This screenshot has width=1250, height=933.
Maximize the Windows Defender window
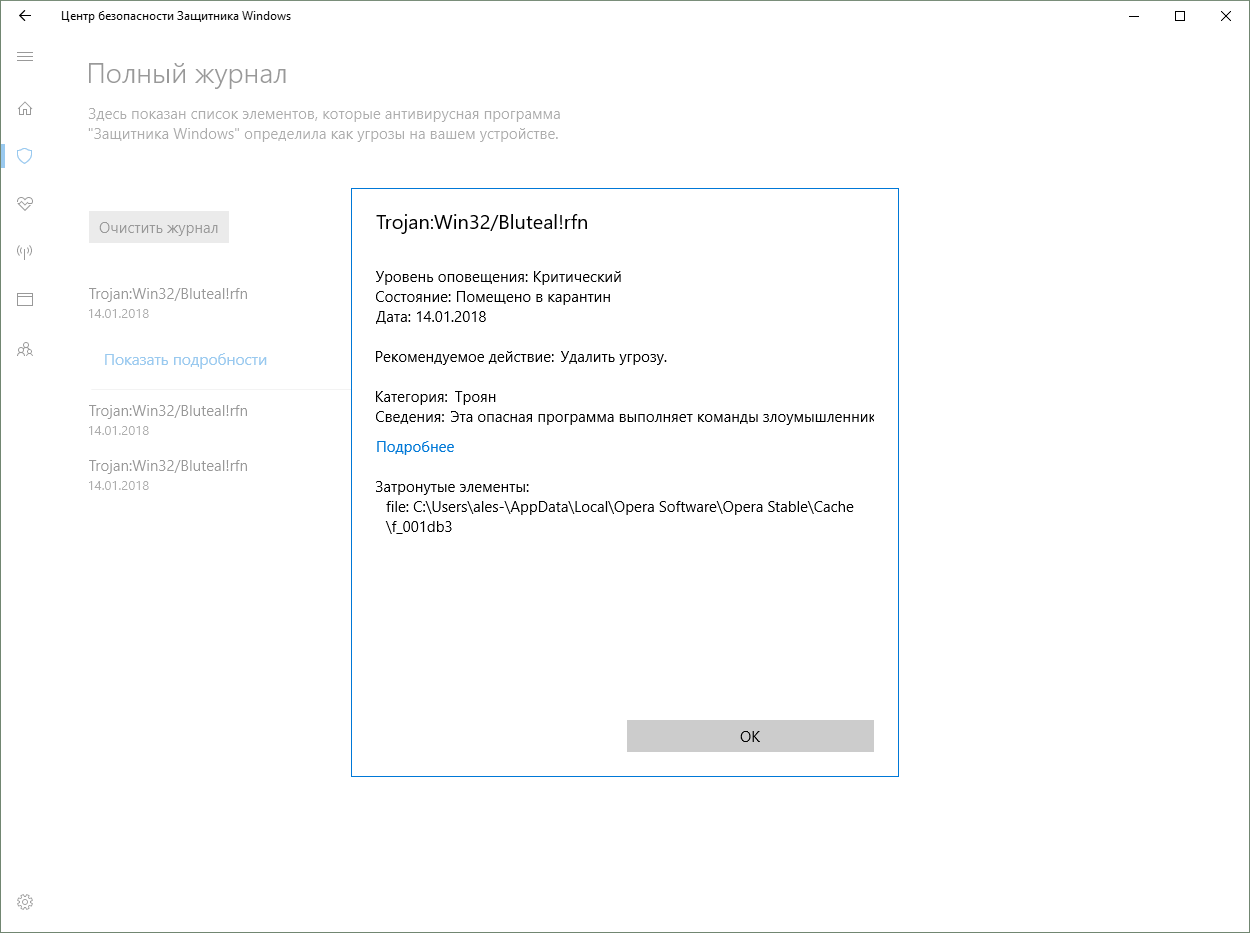[1181, 16]
